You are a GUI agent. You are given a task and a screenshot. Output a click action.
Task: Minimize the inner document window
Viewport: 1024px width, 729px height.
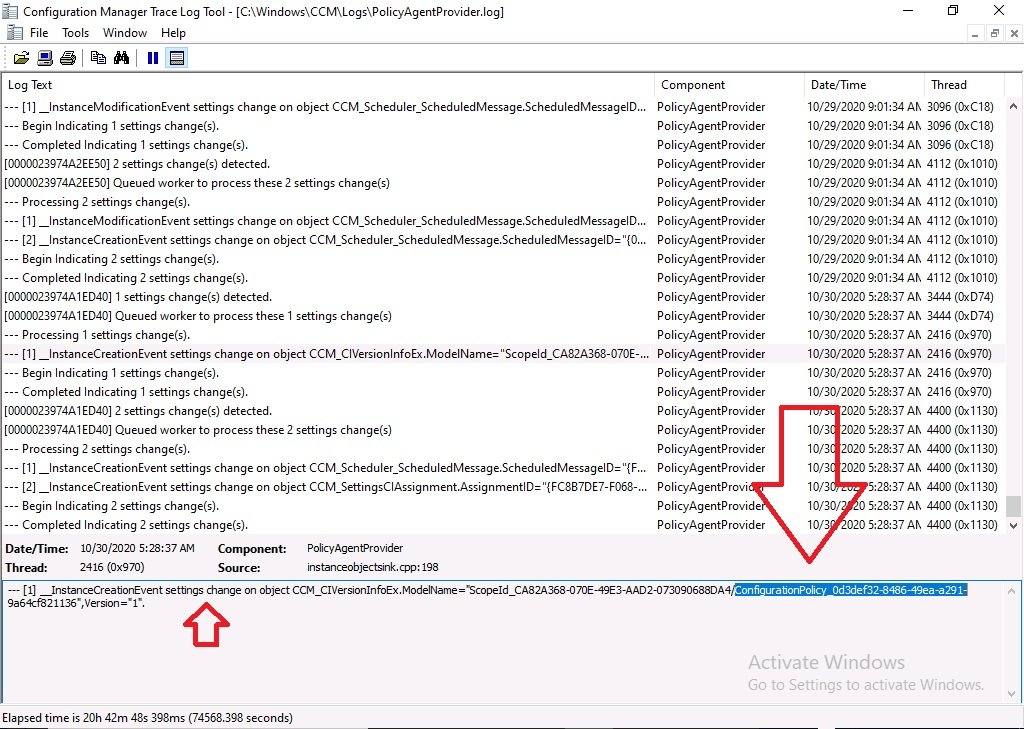pos(975,33)
